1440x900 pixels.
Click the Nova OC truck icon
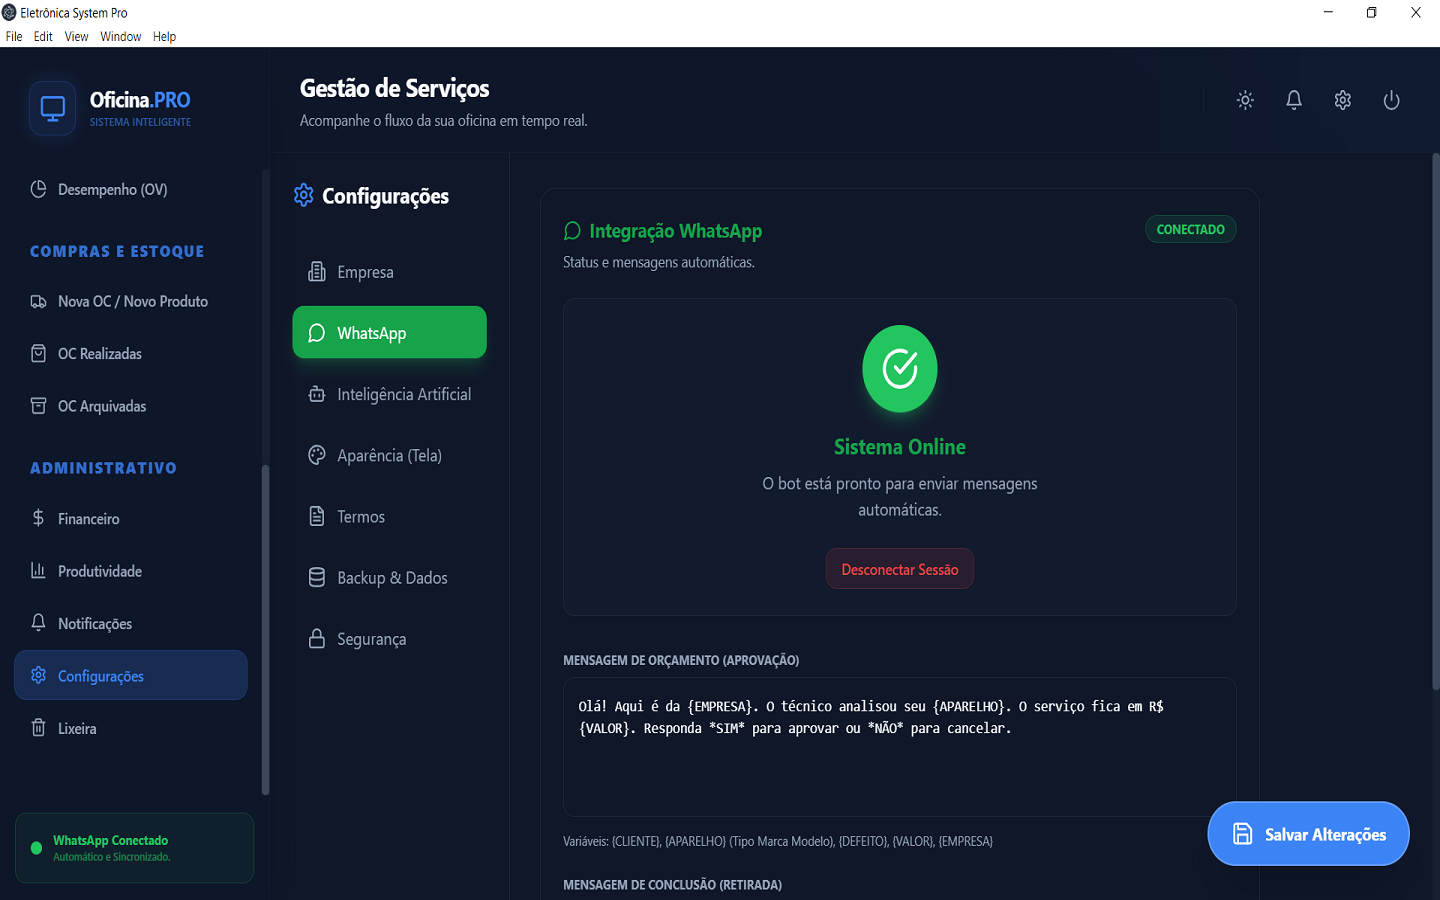coord(38,301)
